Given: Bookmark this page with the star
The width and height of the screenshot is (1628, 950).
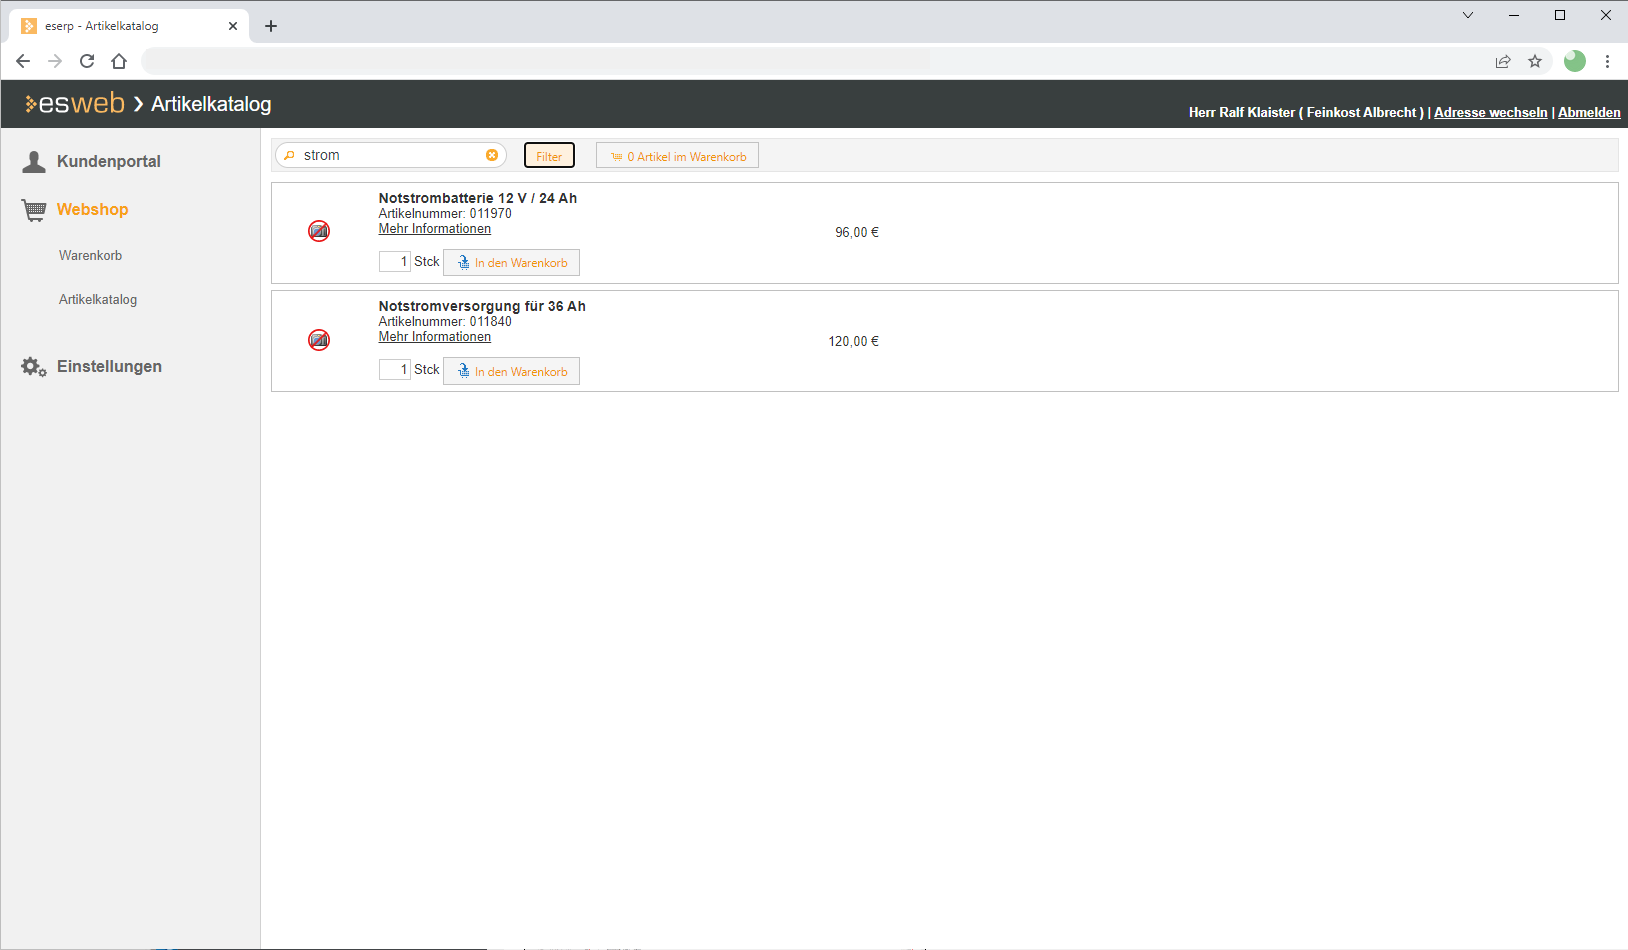Looking at the screenshot, I should (1535, 61).
